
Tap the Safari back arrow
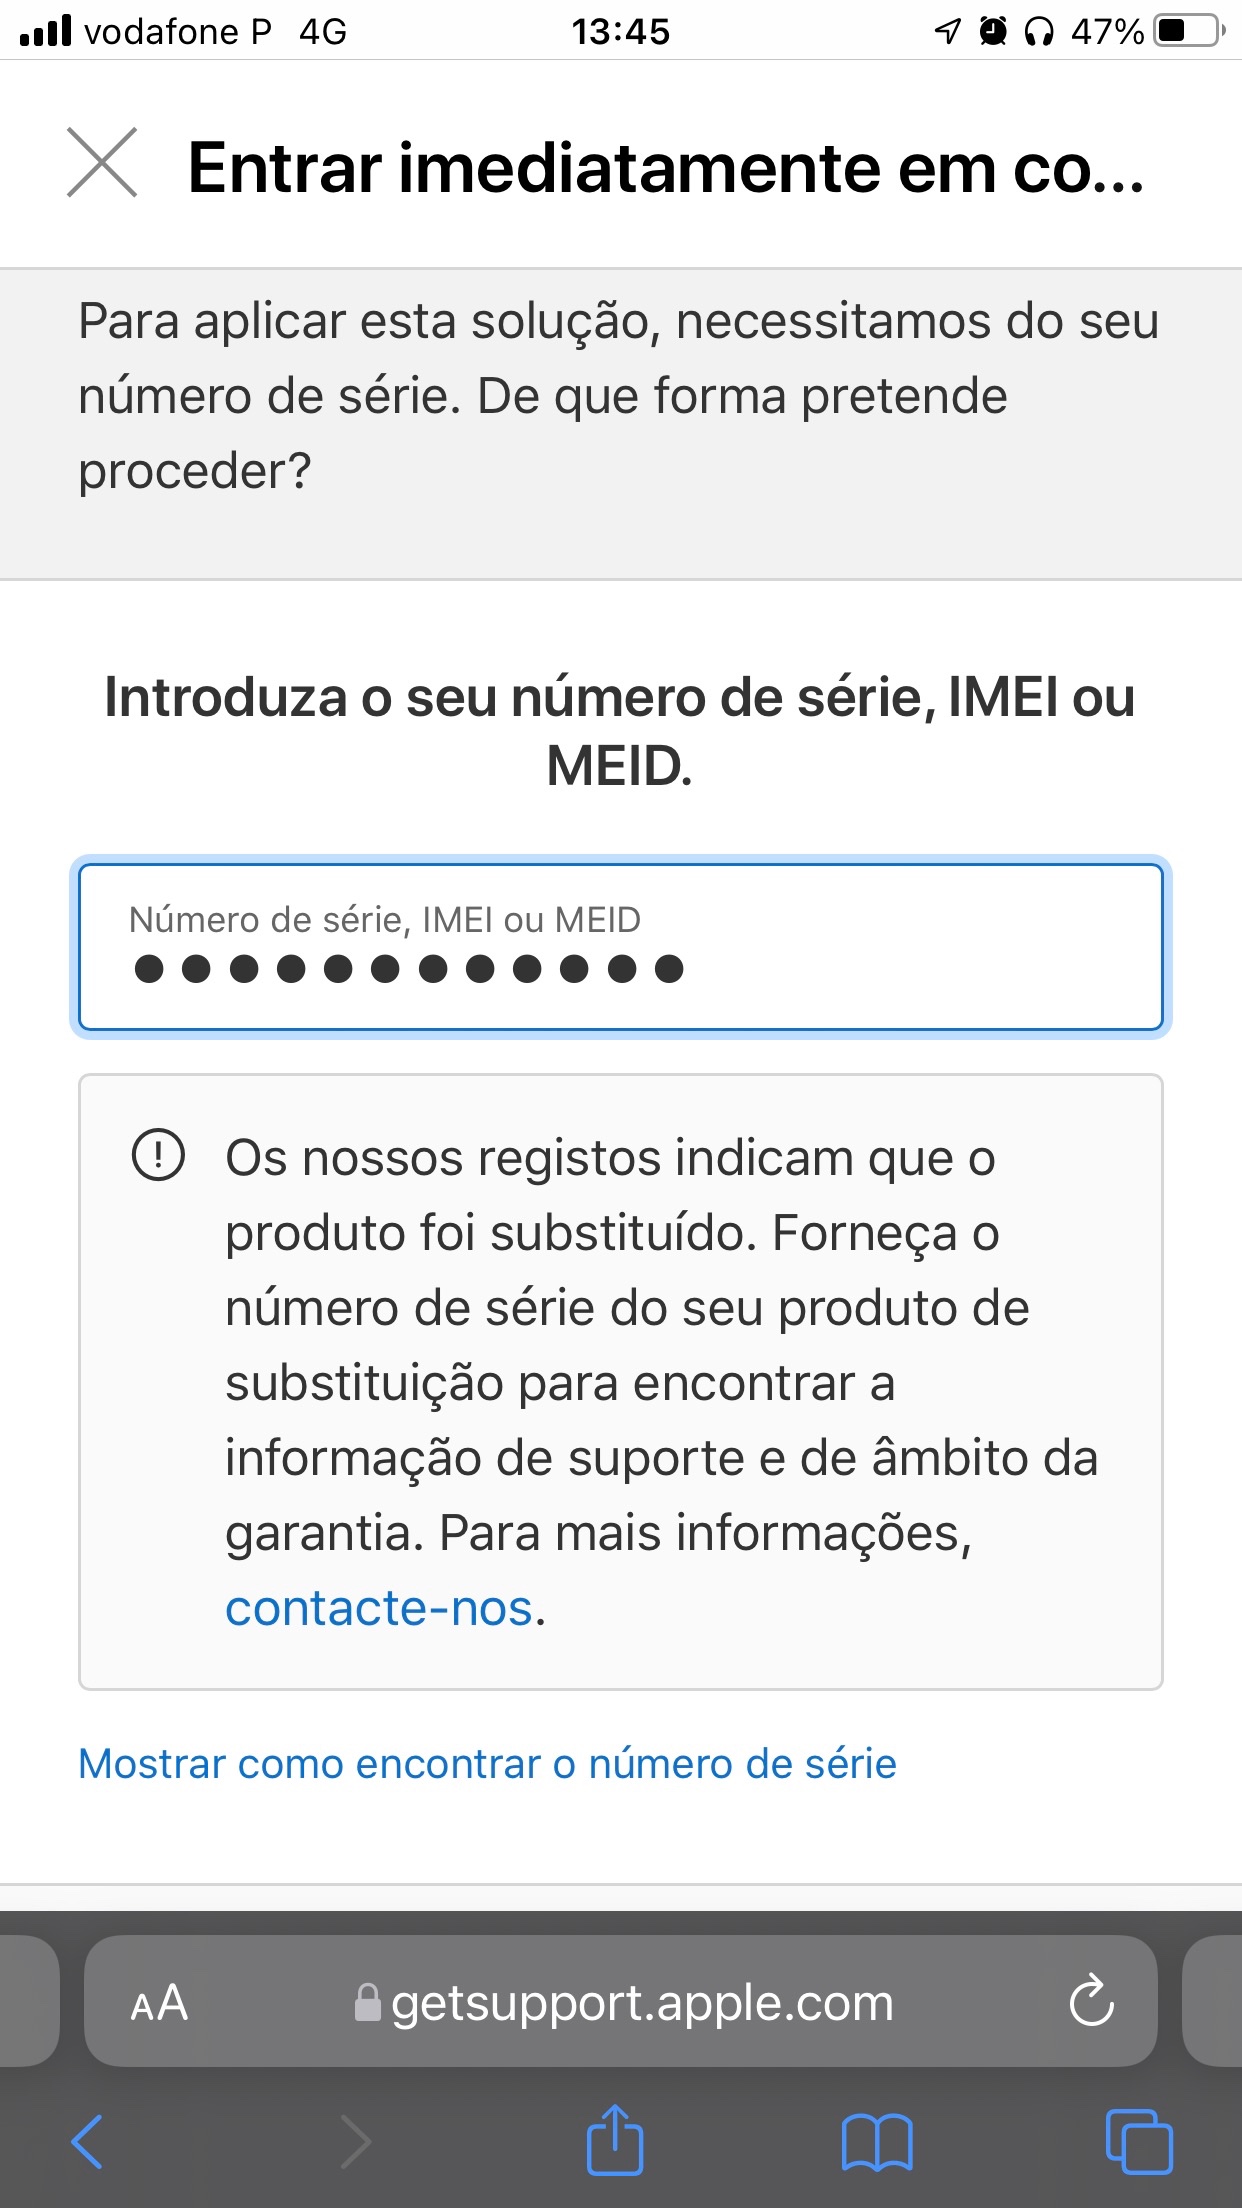click(88, 2141)
